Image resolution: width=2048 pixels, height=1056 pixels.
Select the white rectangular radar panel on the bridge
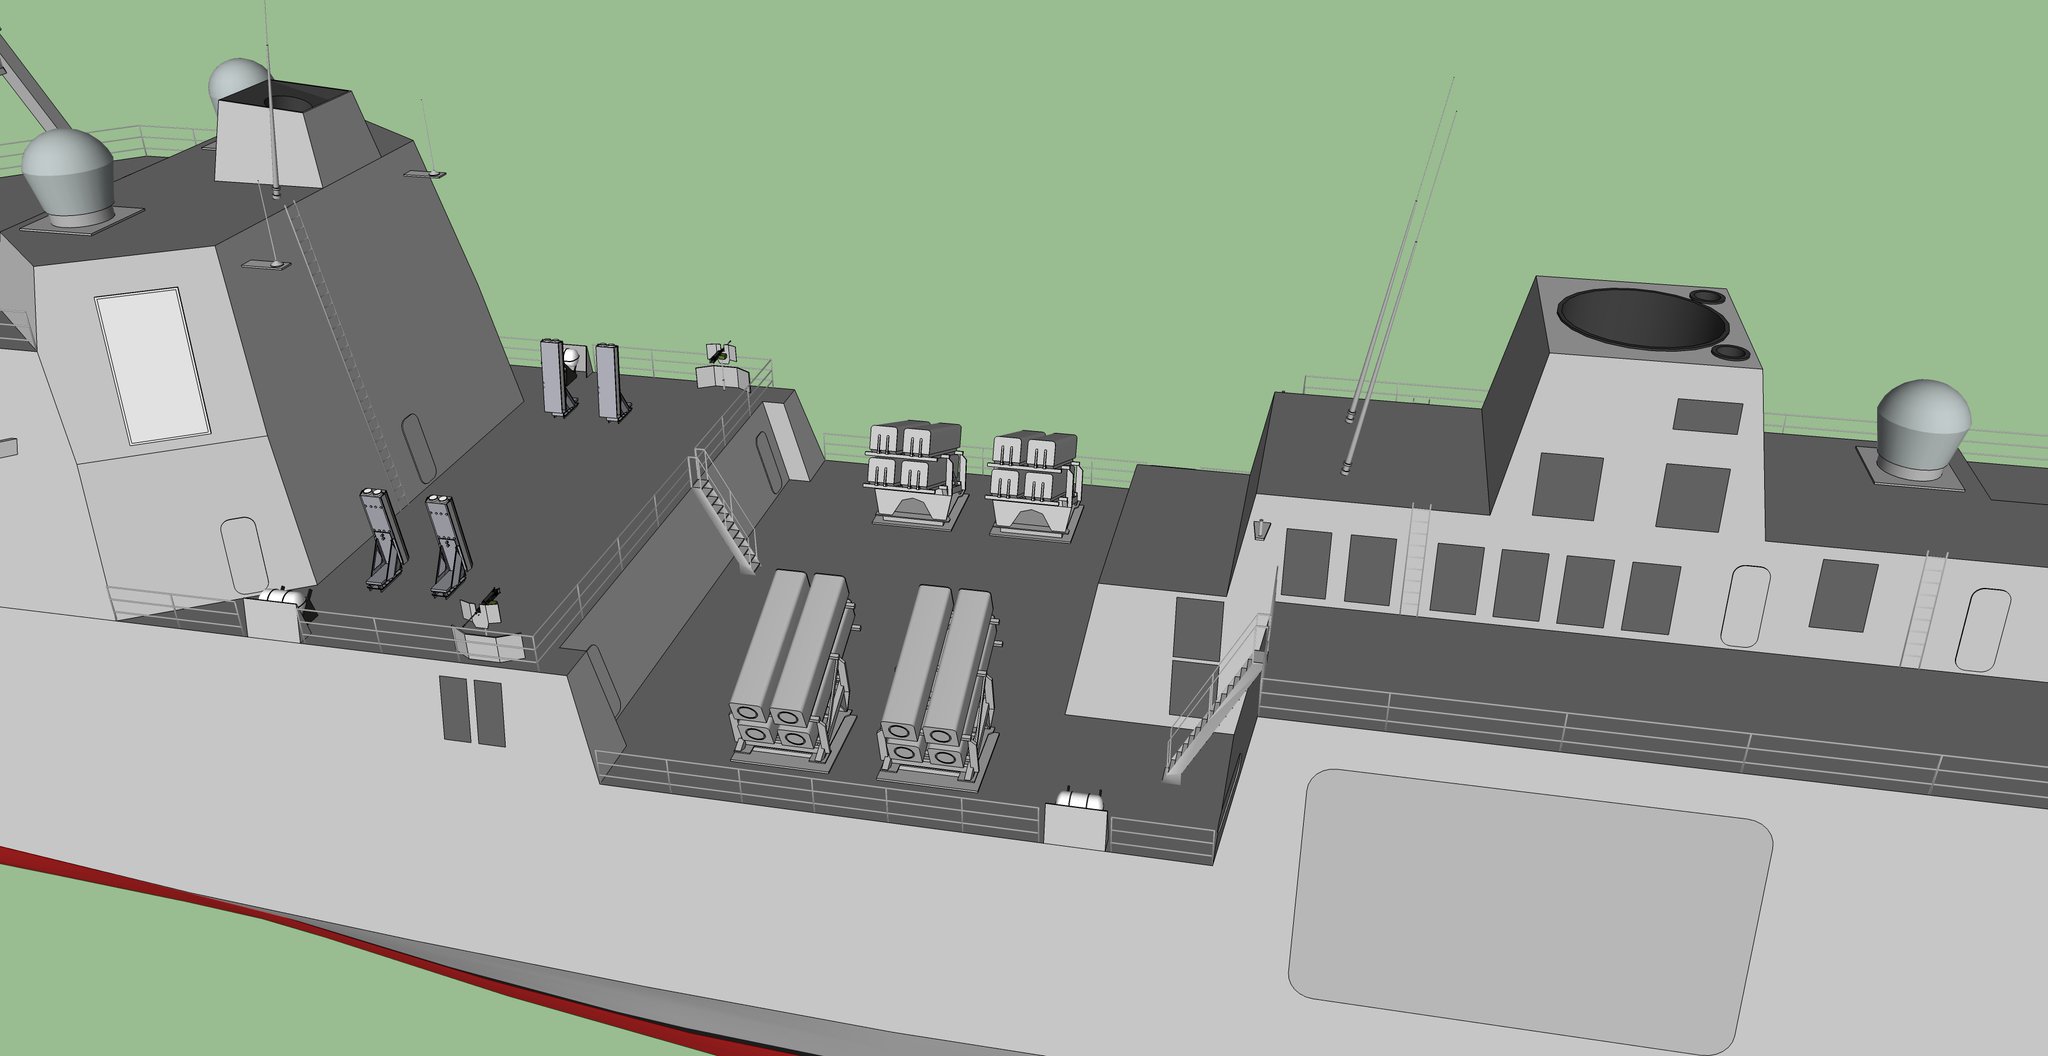[153, 366]
